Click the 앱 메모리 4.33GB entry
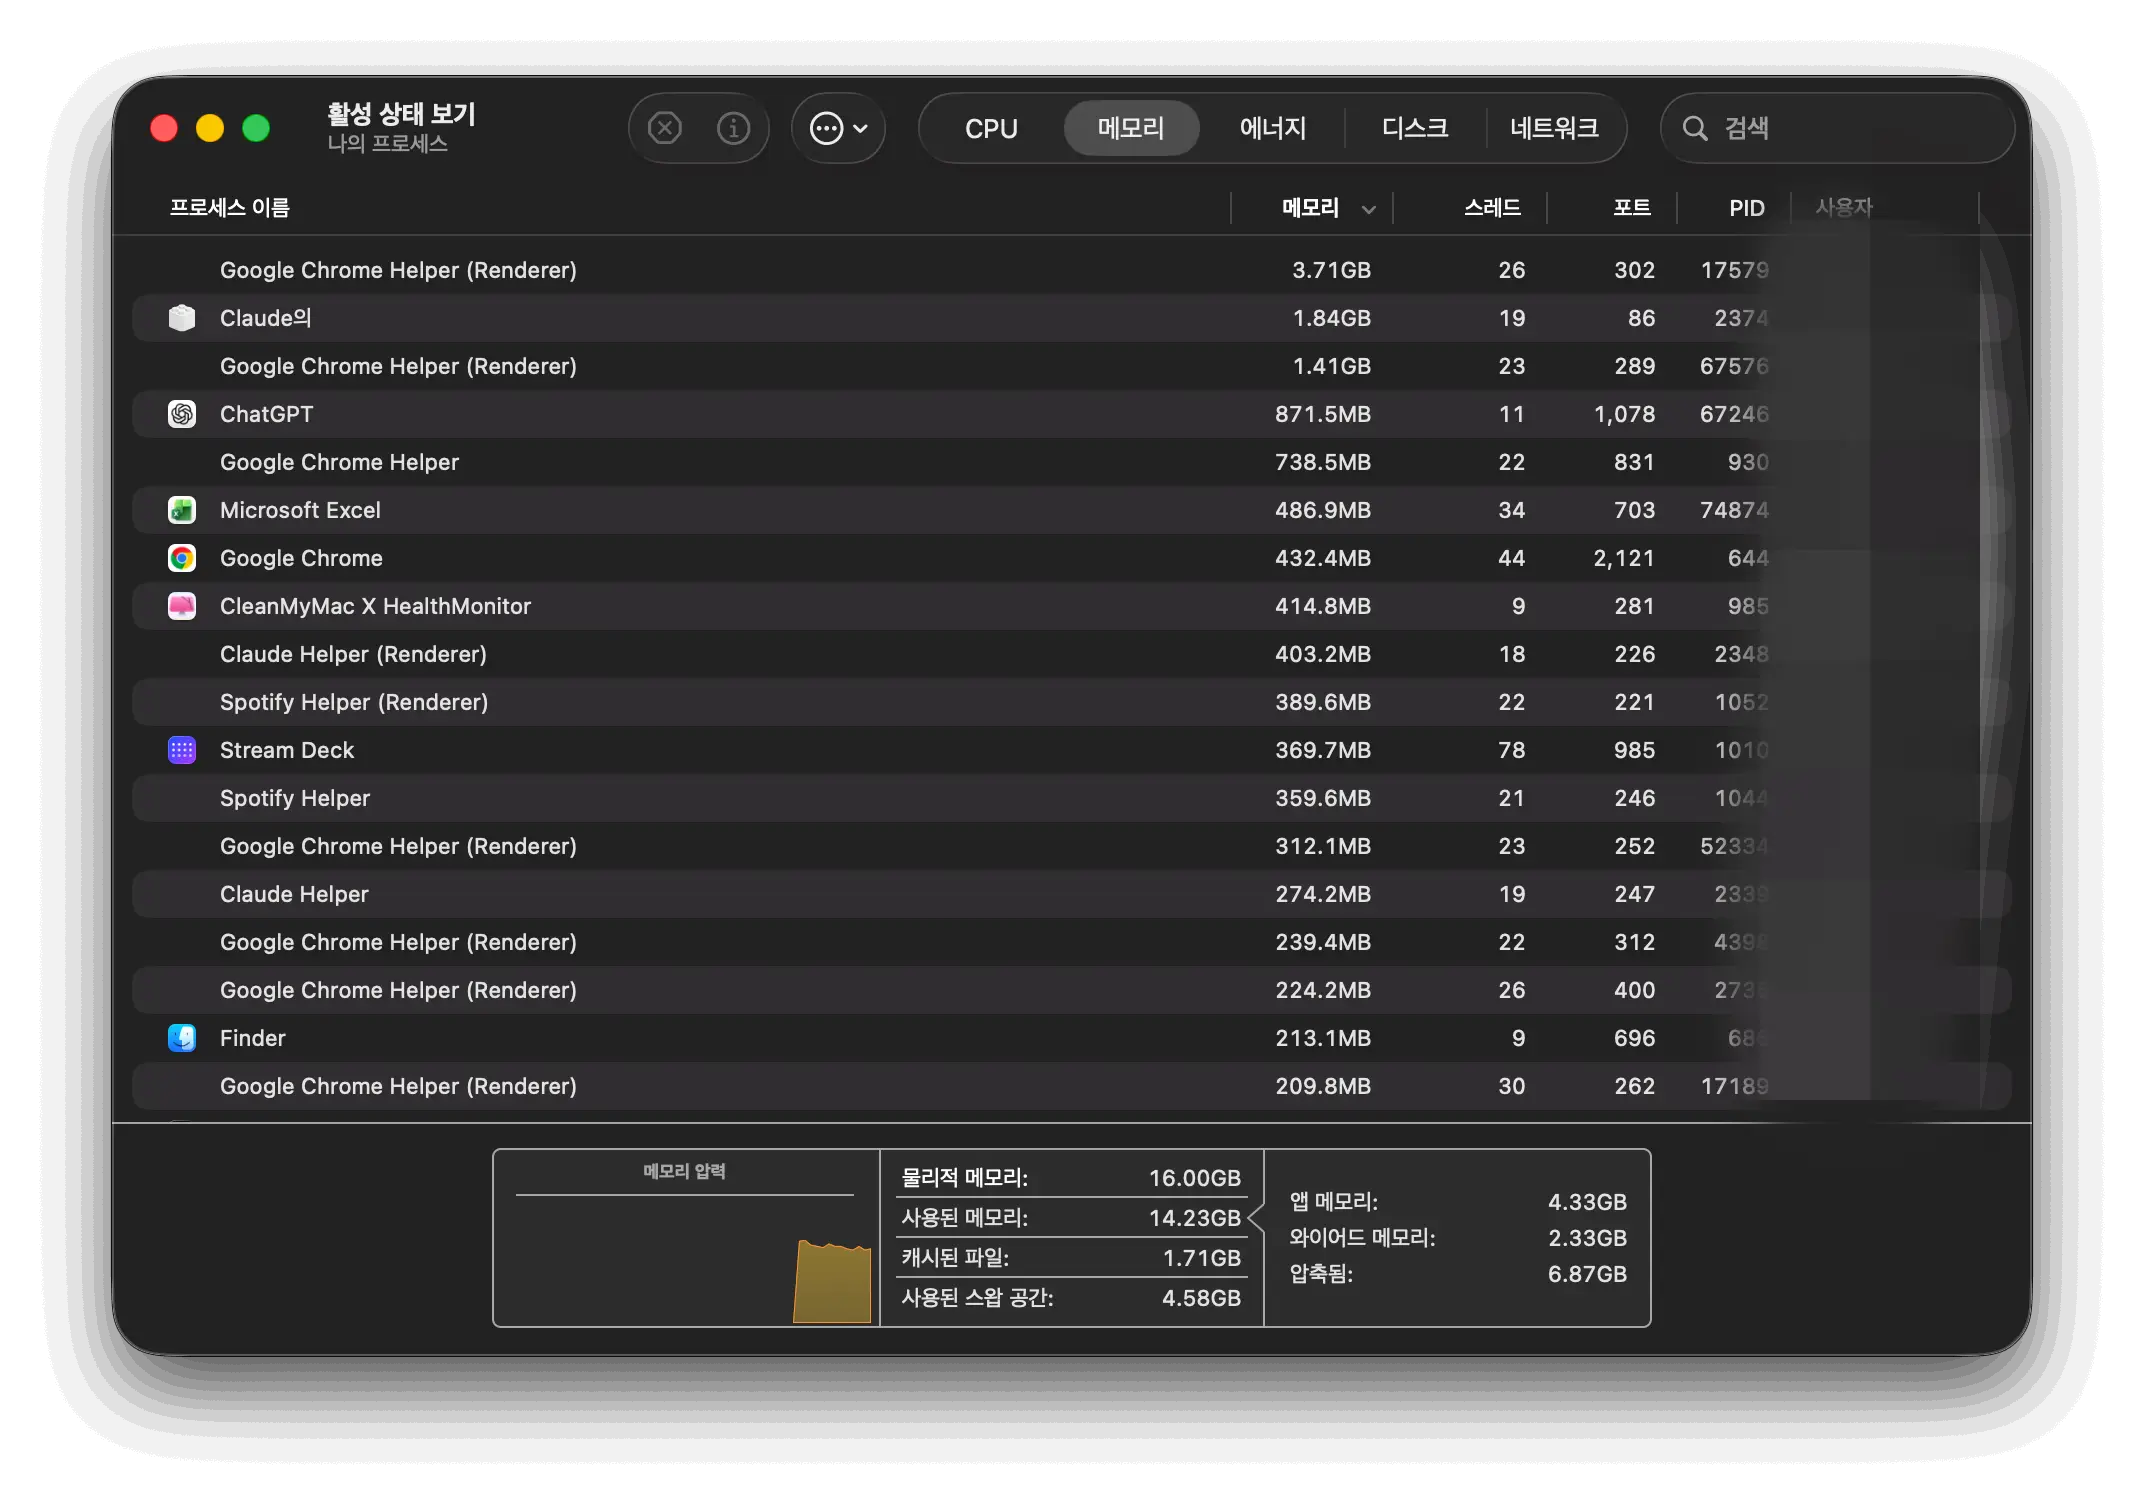This screenshot has width=2144, height=1504. [x=1458, y=1202]
